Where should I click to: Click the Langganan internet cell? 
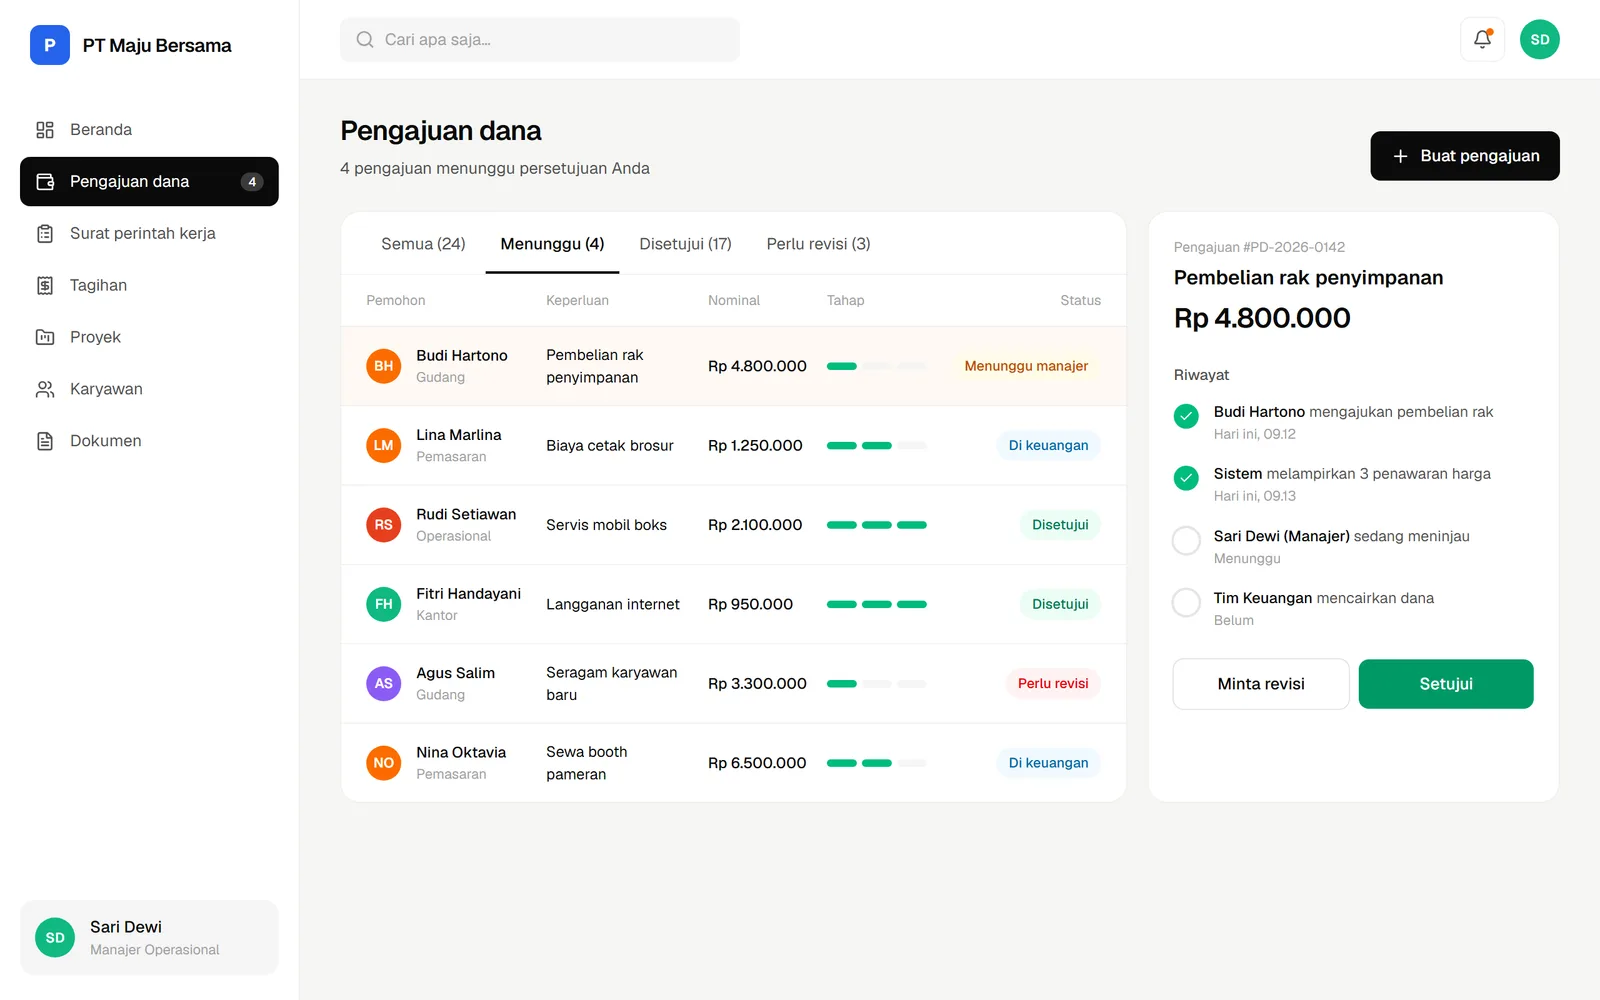coord(613,604)
